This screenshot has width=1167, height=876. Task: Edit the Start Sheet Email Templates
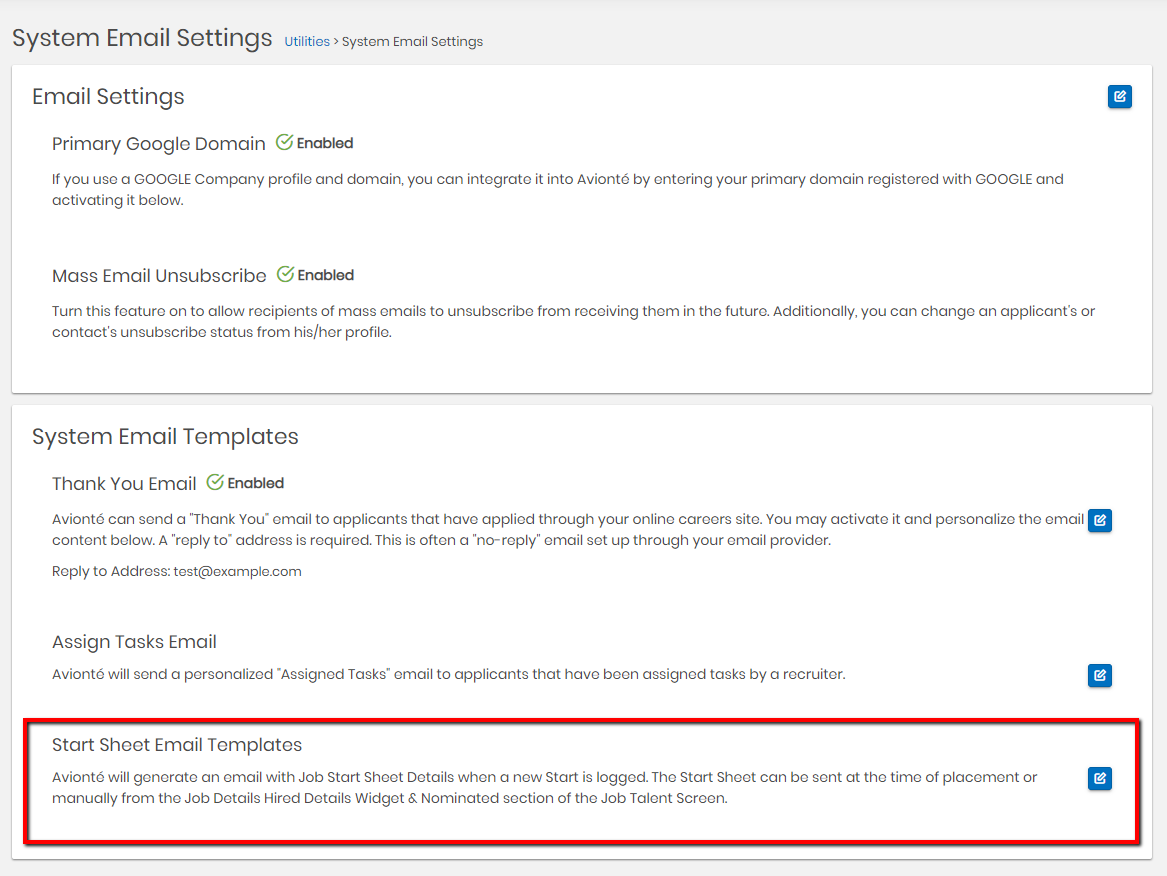(1099, 778)
